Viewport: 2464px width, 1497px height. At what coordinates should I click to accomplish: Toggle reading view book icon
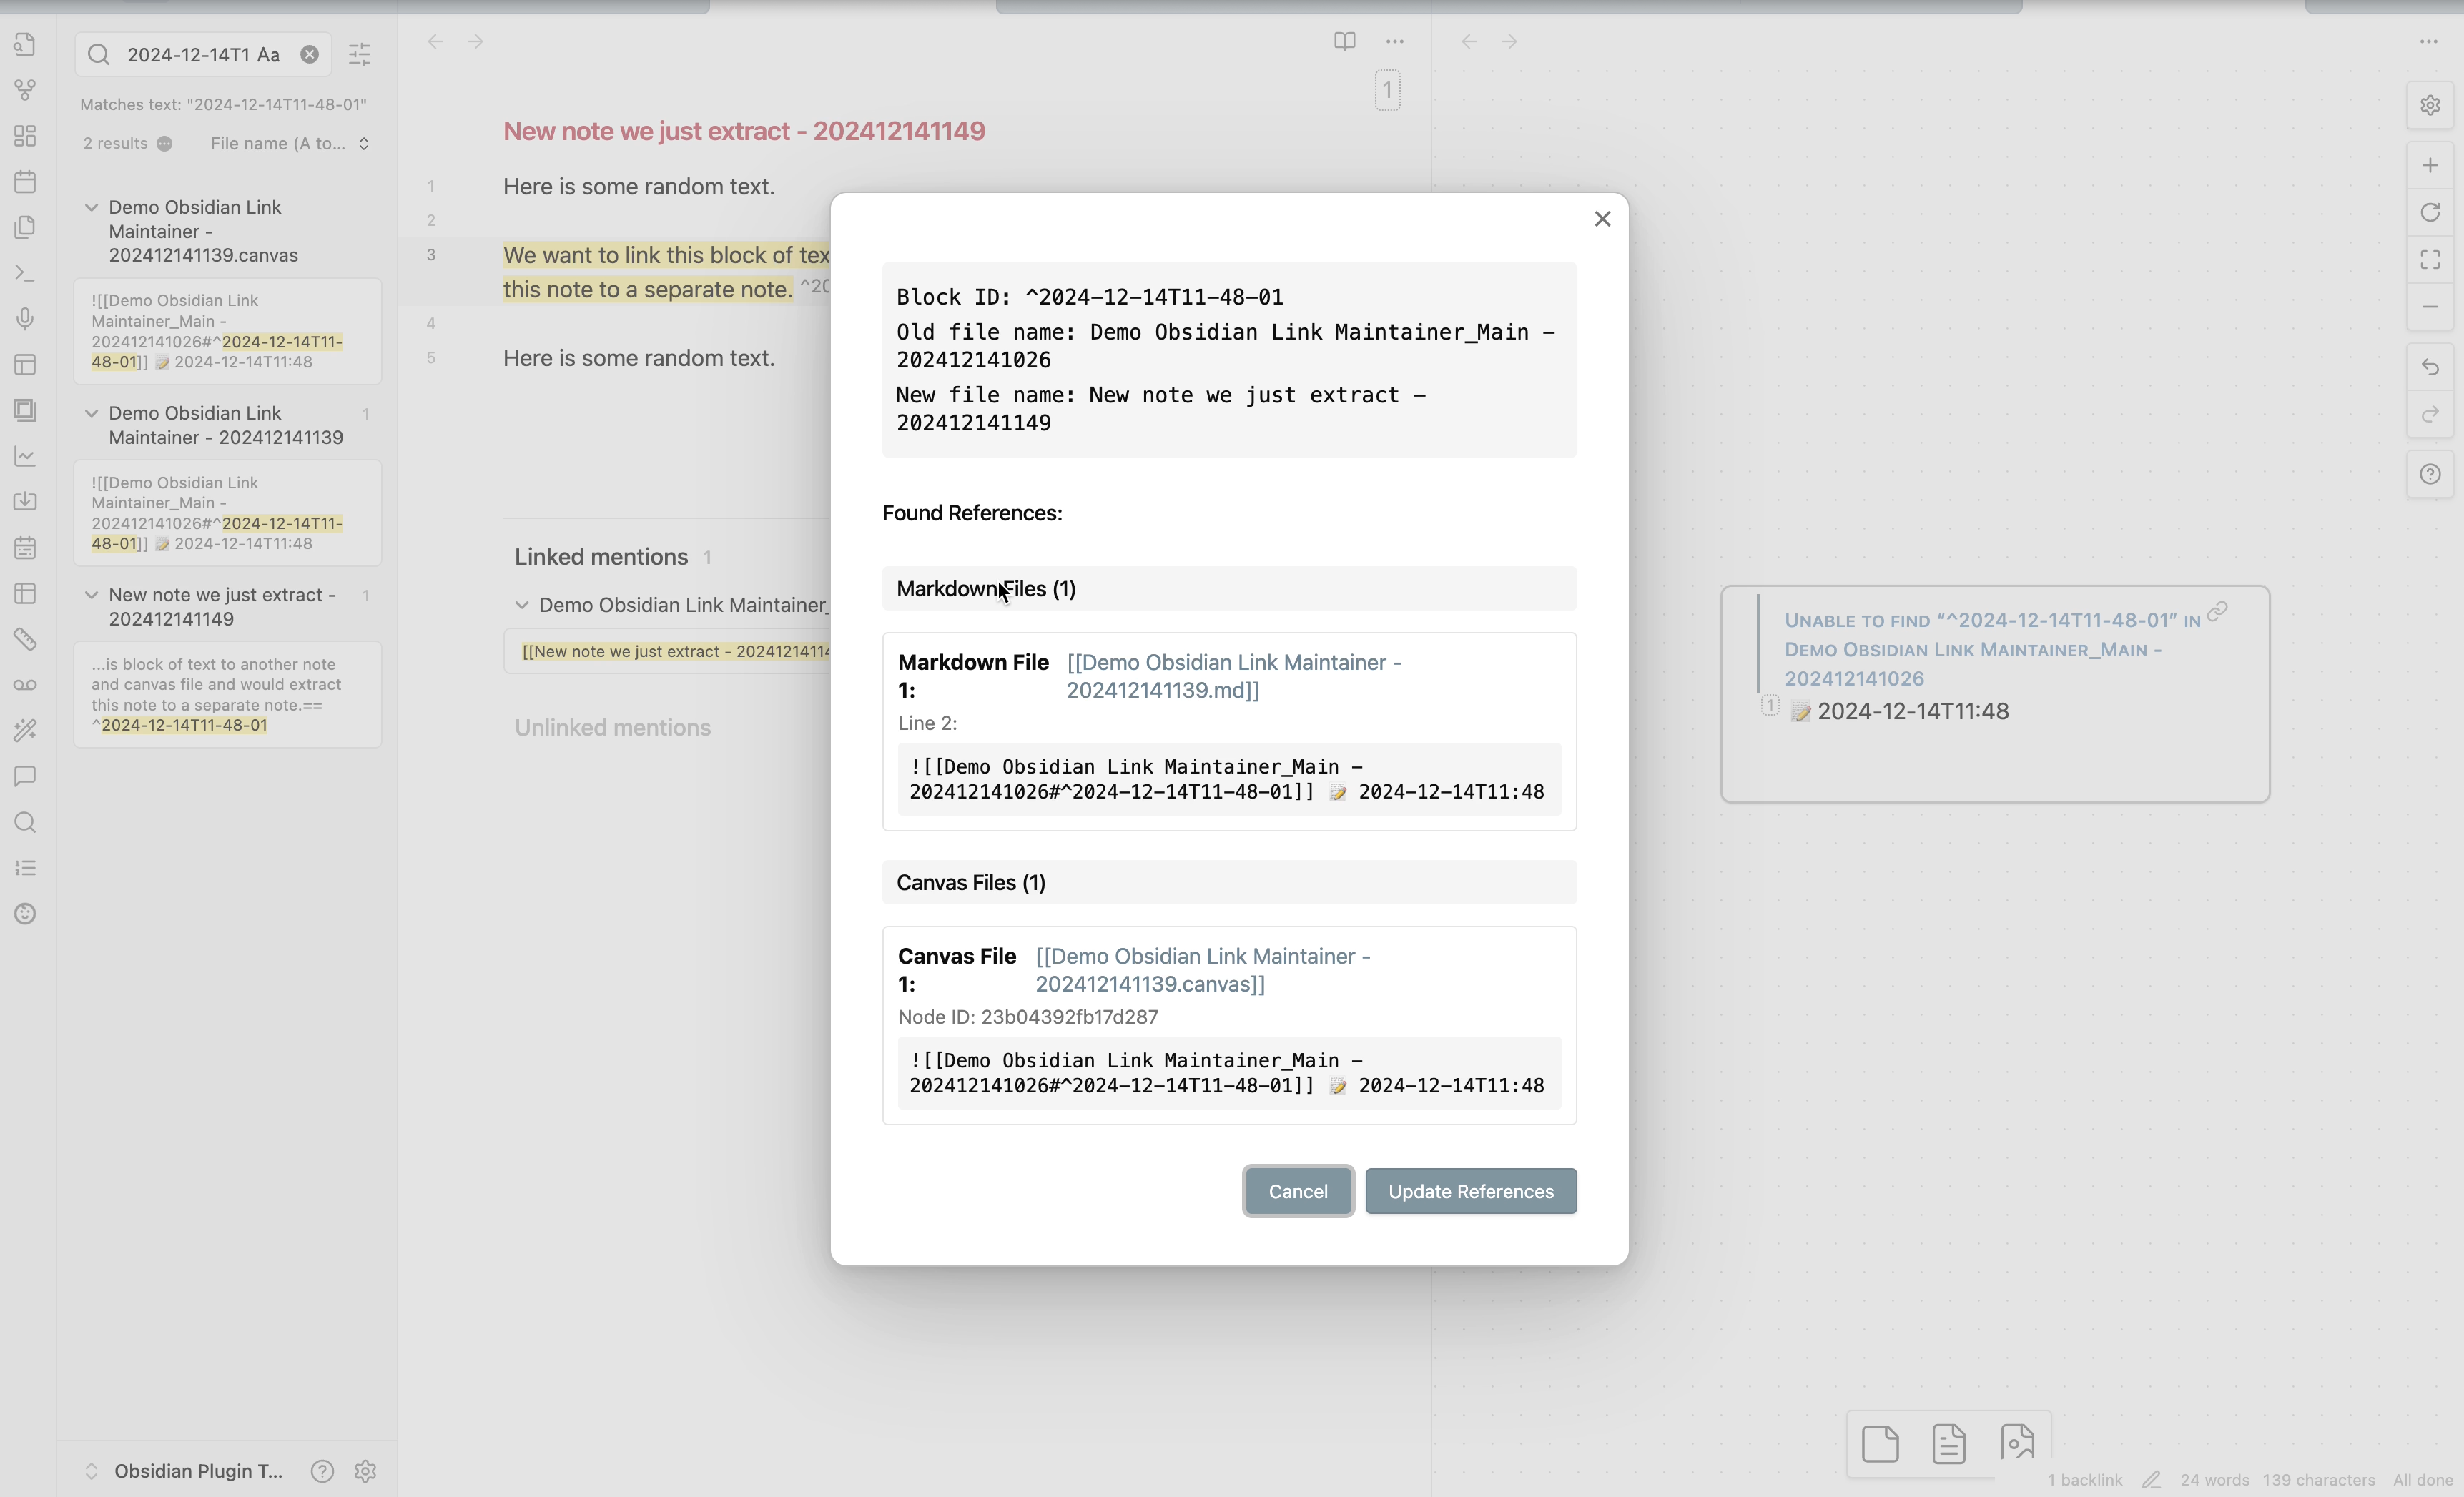coord(1344,41)
